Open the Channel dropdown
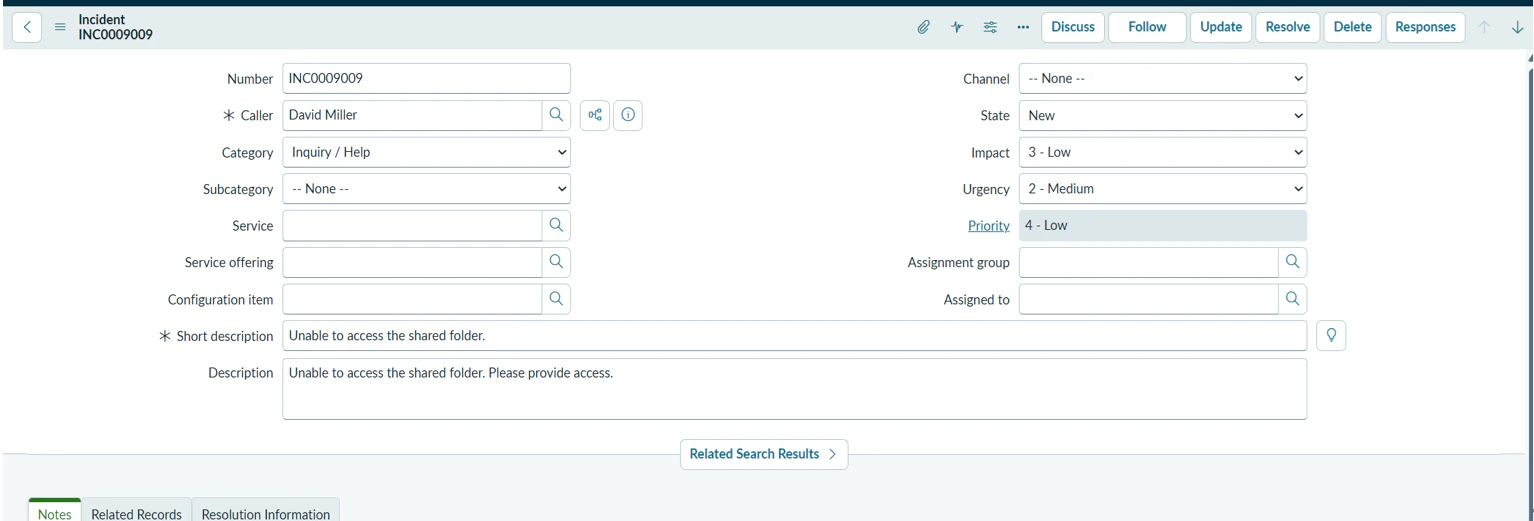The height and width of the screenshot is (521, 1534). point(1163,78)
